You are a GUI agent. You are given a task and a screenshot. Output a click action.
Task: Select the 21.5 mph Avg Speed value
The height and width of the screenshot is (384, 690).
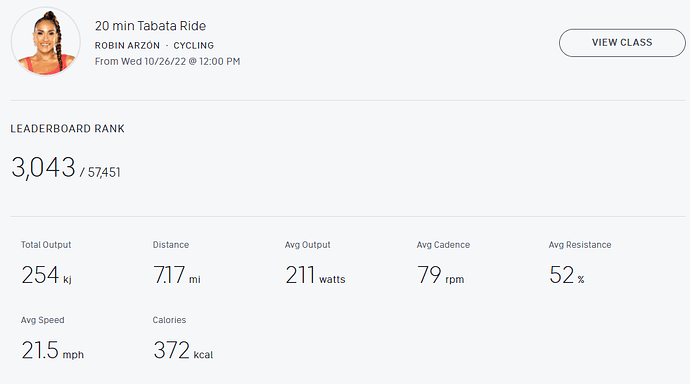click(52, 350)
